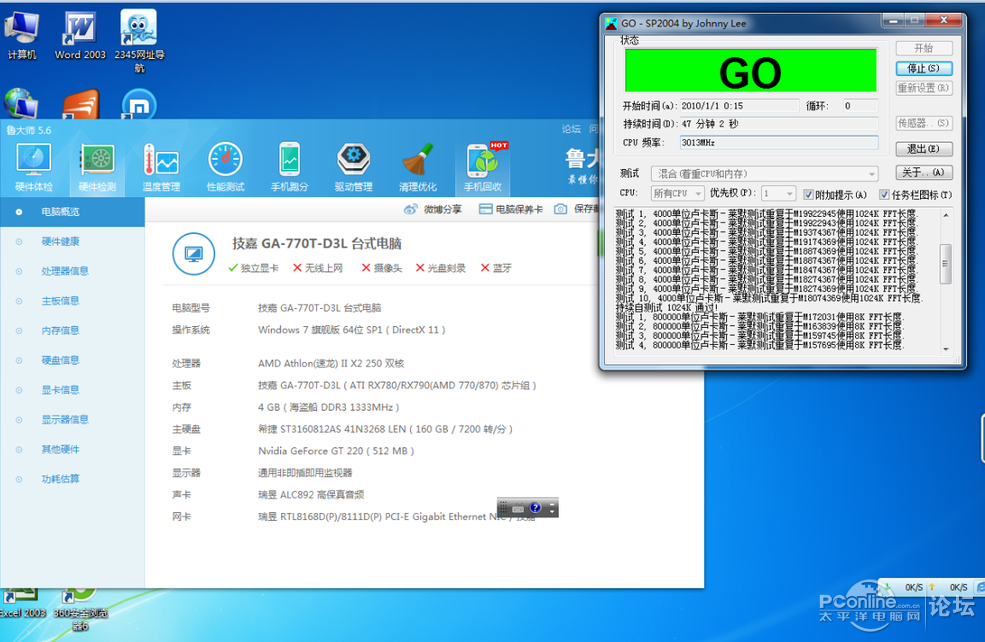Open the 温度管理 temperature management icon
This screenshot has height=642, width=985.
(x=161, y=166)
